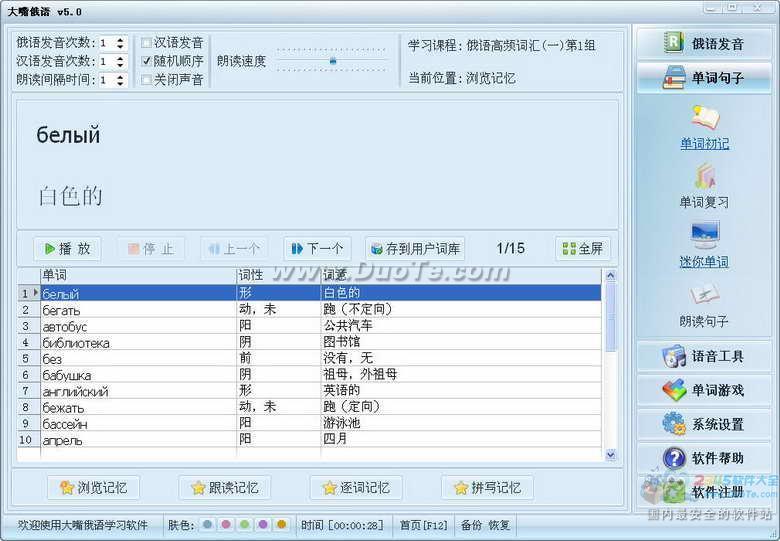
Task: Increase 朗读间隔时间 with up arrow
Action: 120,76
